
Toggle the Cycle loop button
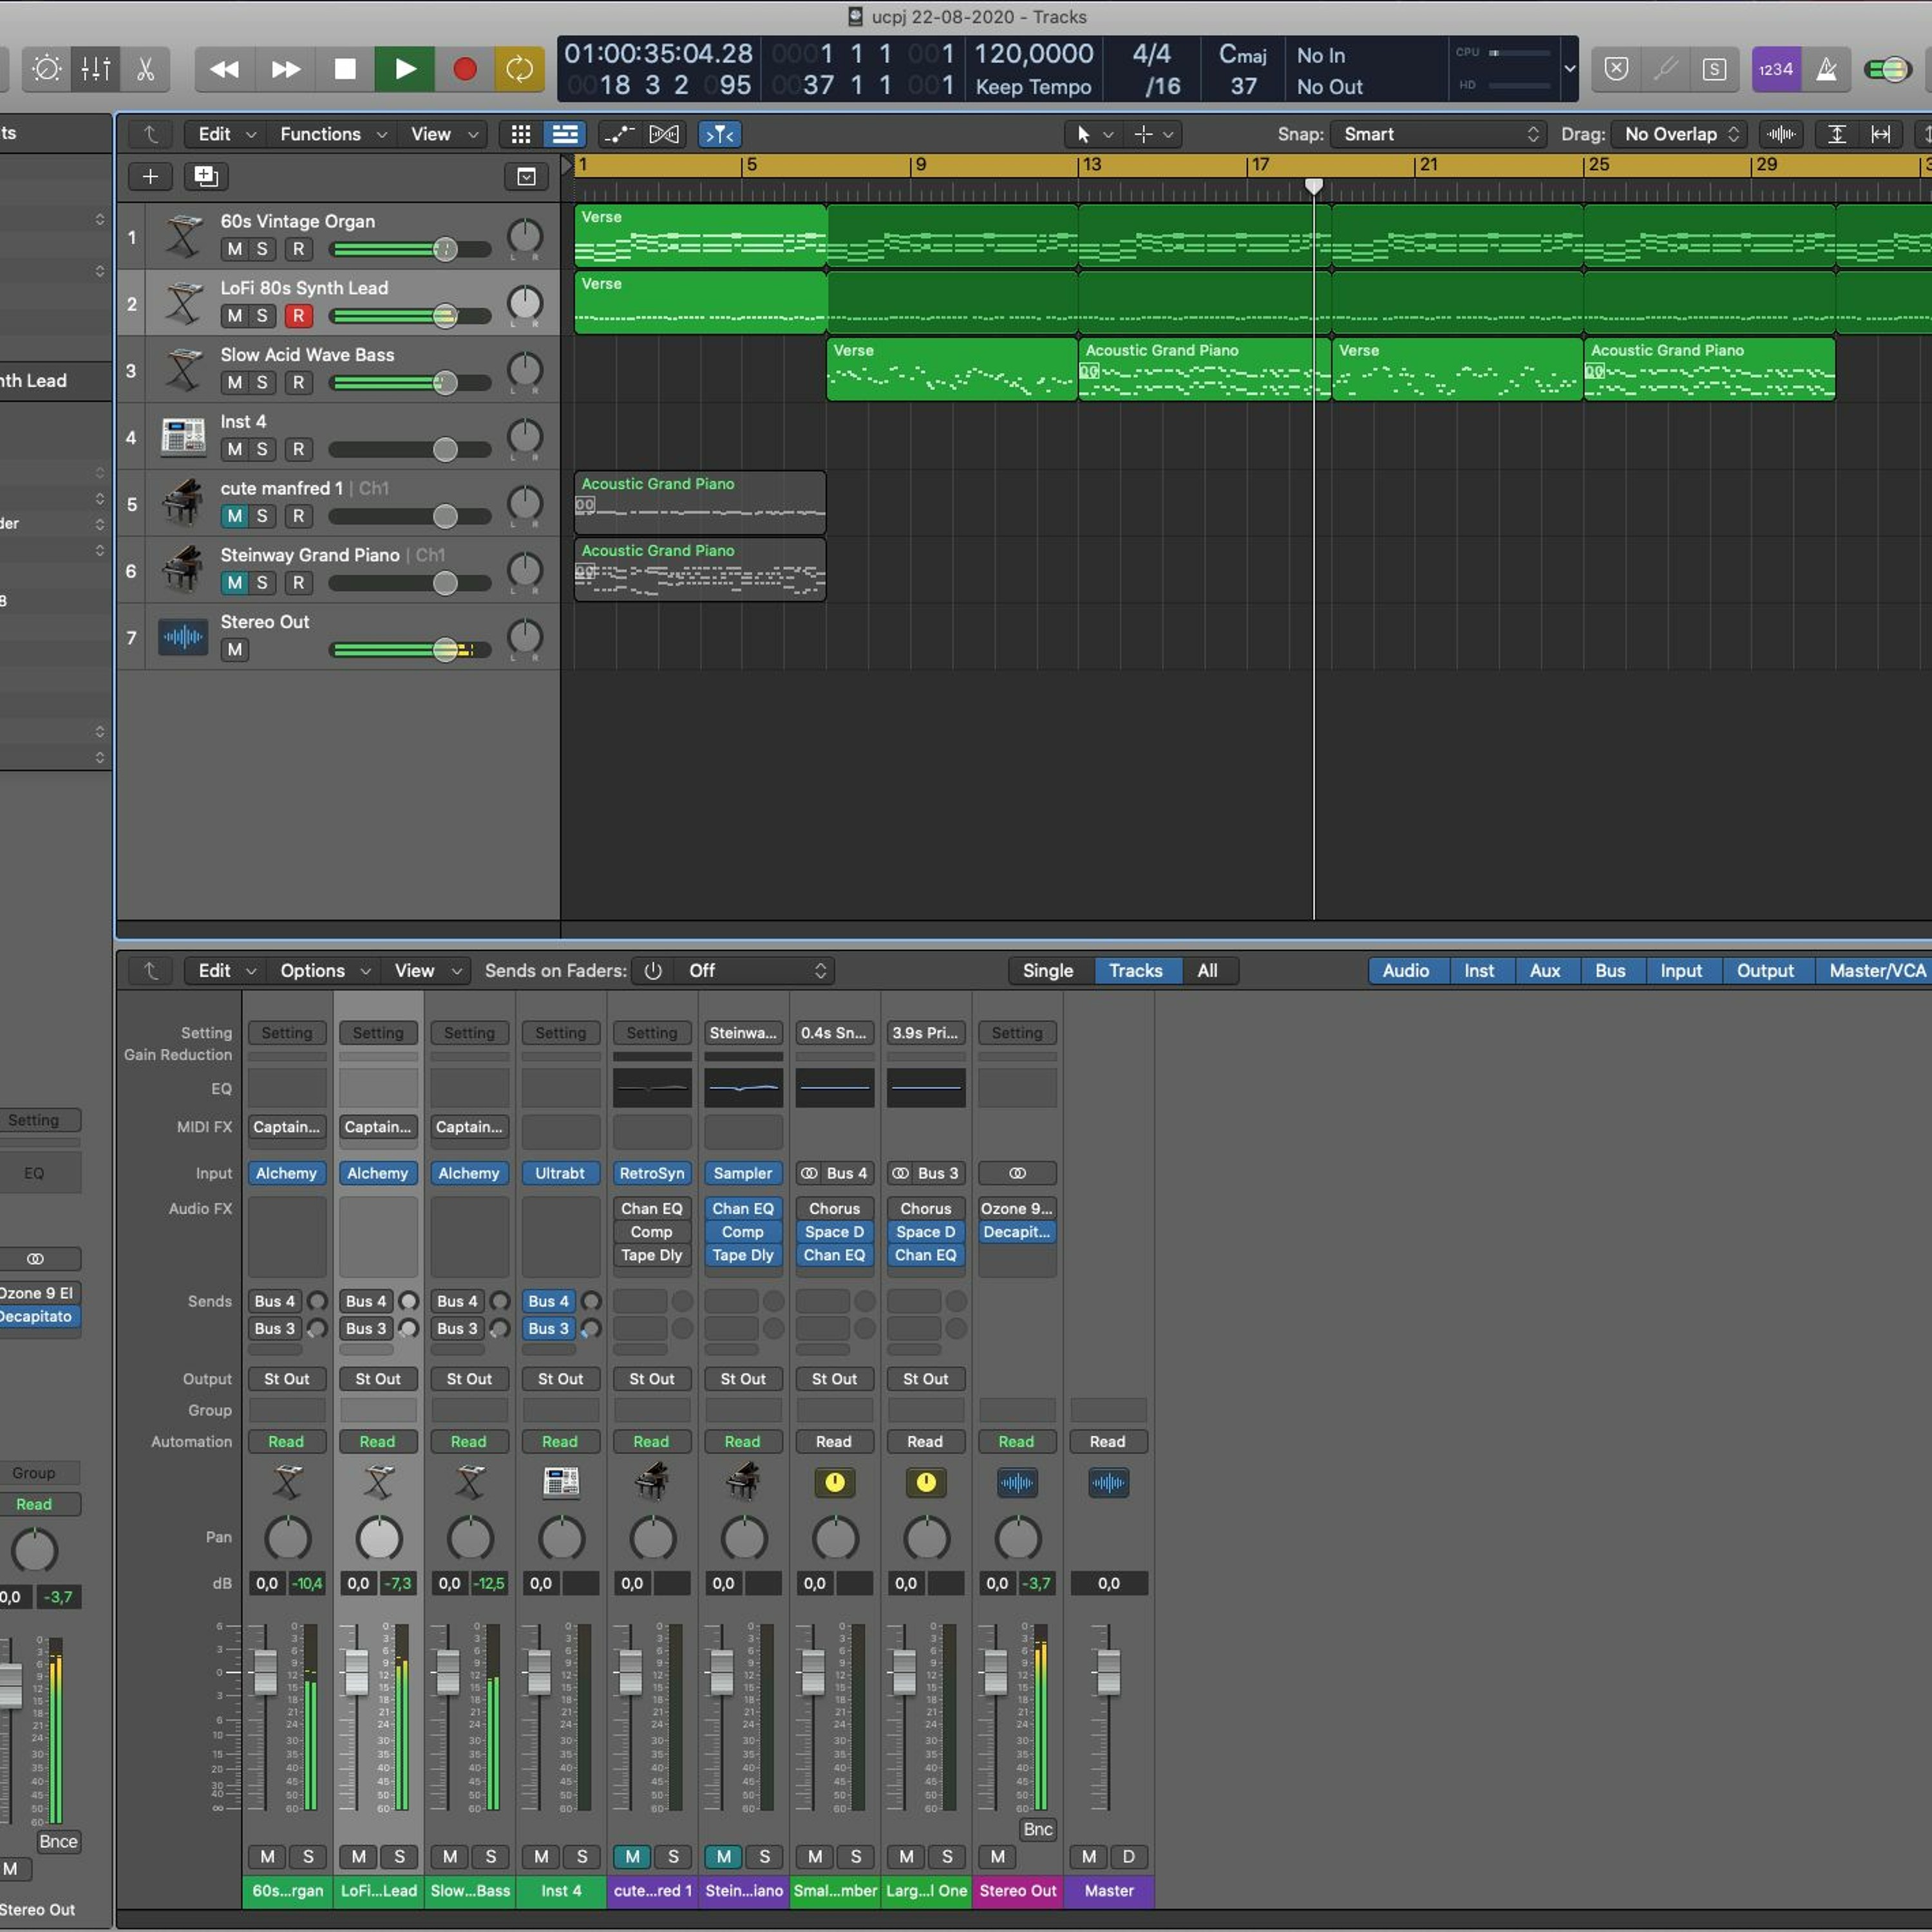point(519,69)
